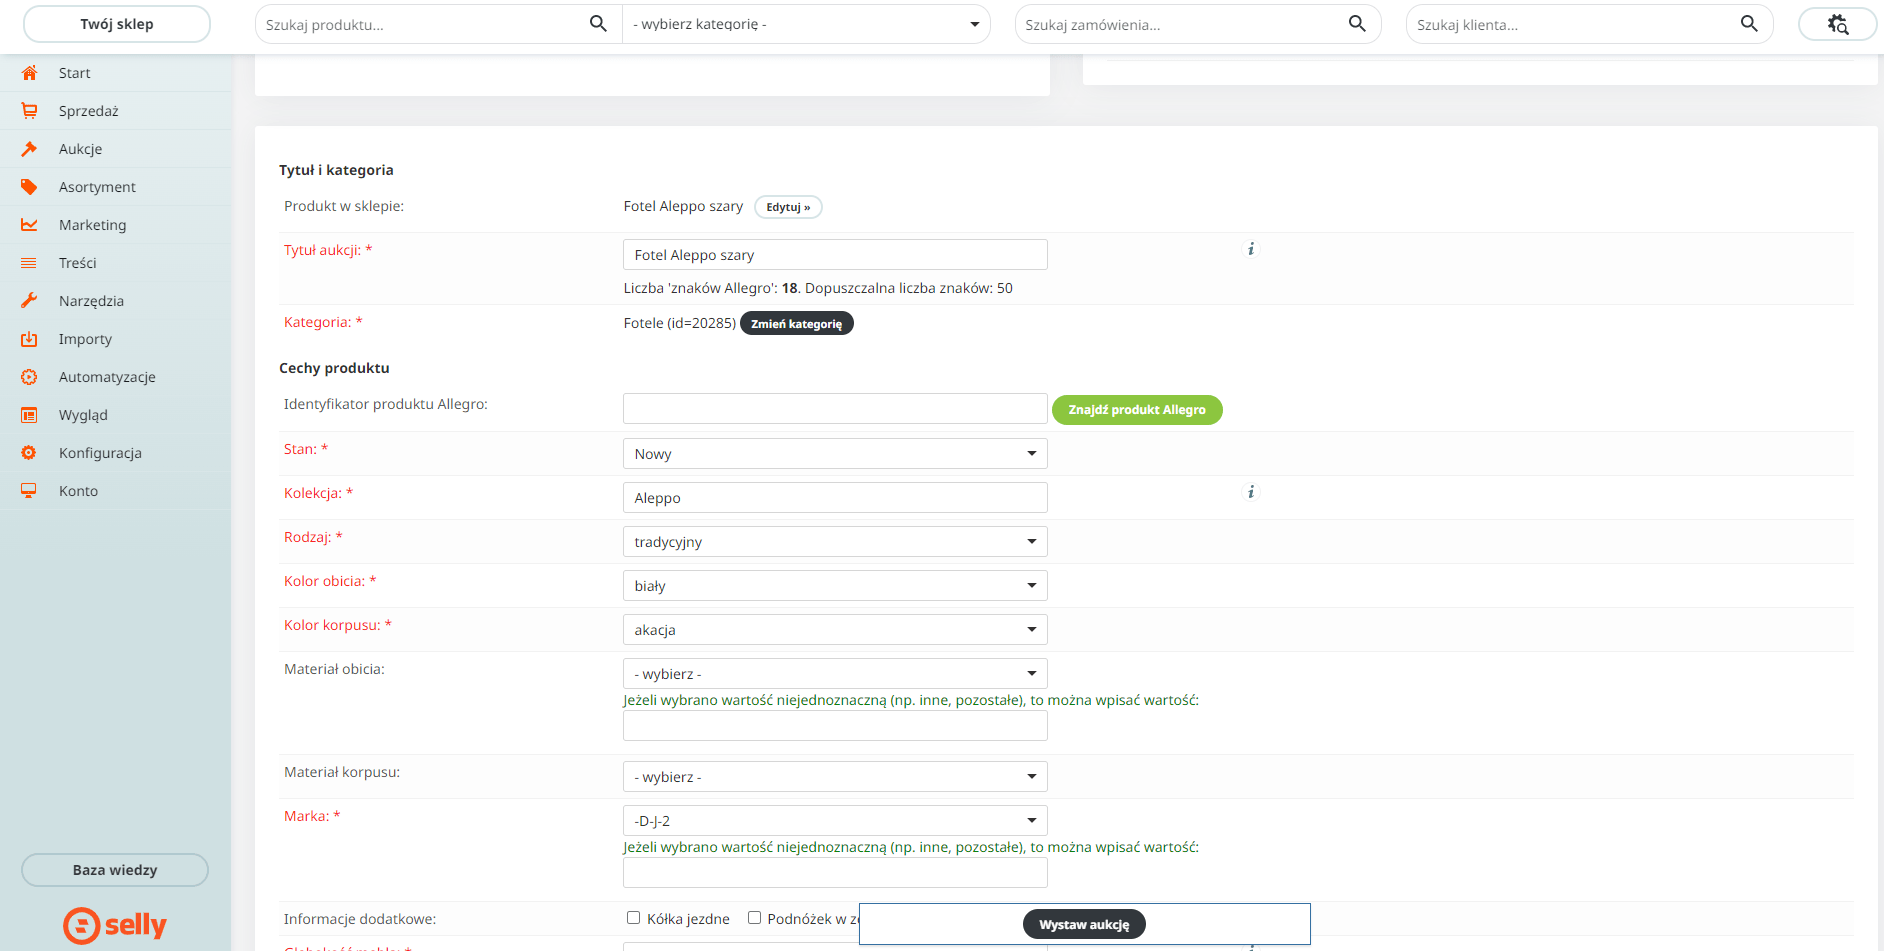Open the Stan dropdown showing Nowy
Image resolution: width=1884 pixels, height=951 pixels.
click(834, 454)
